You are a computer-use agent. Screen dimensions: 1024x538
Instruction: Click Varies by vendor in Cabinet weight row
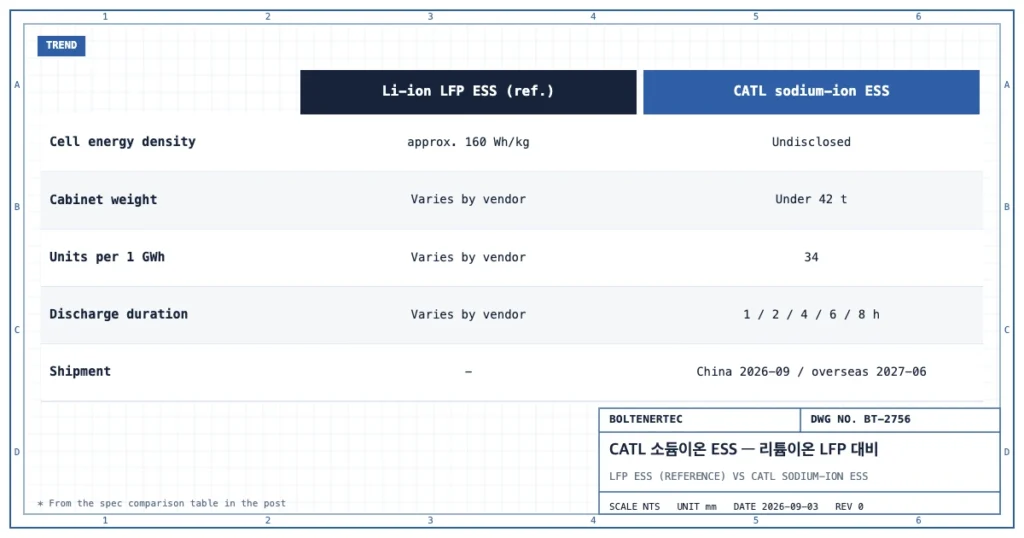[468, 200]
